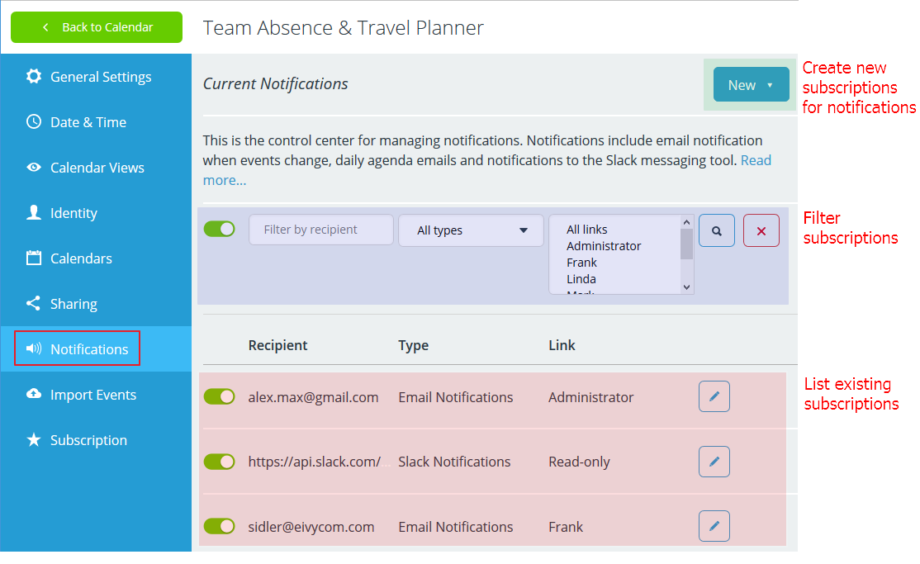Viewport: 920px width, 564px height.
Task: Click Team Absence & Travel Planner title
Action: pyautogui.click(x=343, y=28)
